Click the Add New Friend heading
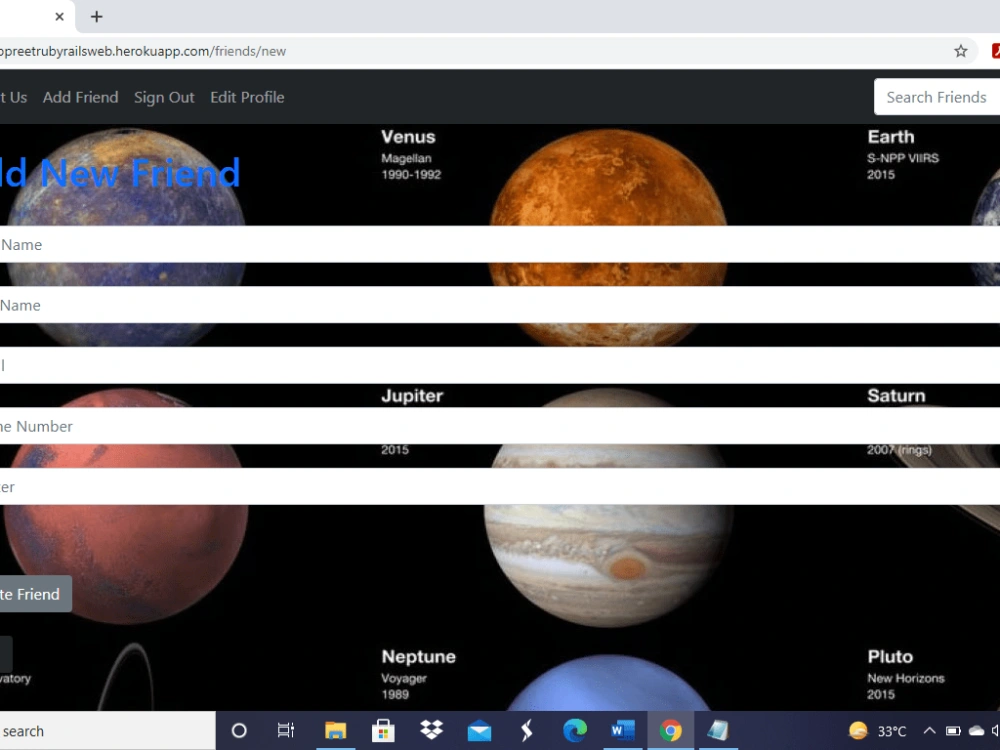The width and height of the screenshot is (1000, 750). 120,173
